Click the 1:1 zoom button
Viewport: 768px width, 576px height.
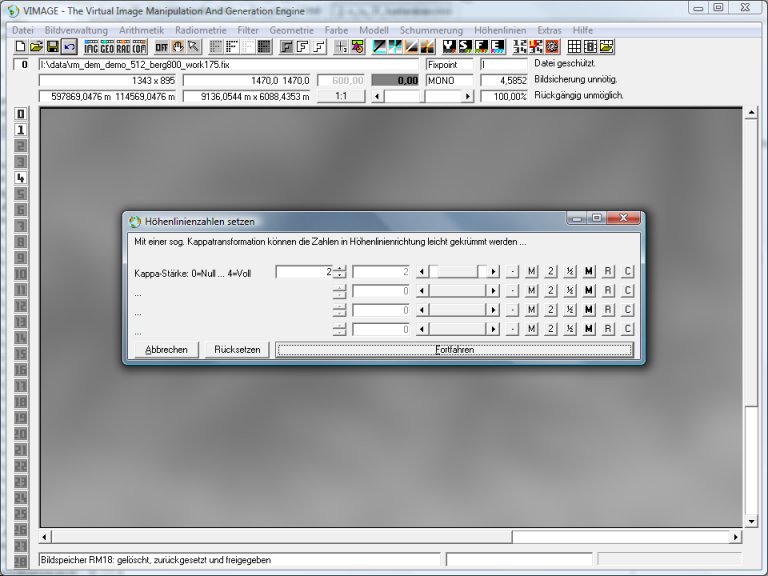pyautogui.click(x=340, y=97)
